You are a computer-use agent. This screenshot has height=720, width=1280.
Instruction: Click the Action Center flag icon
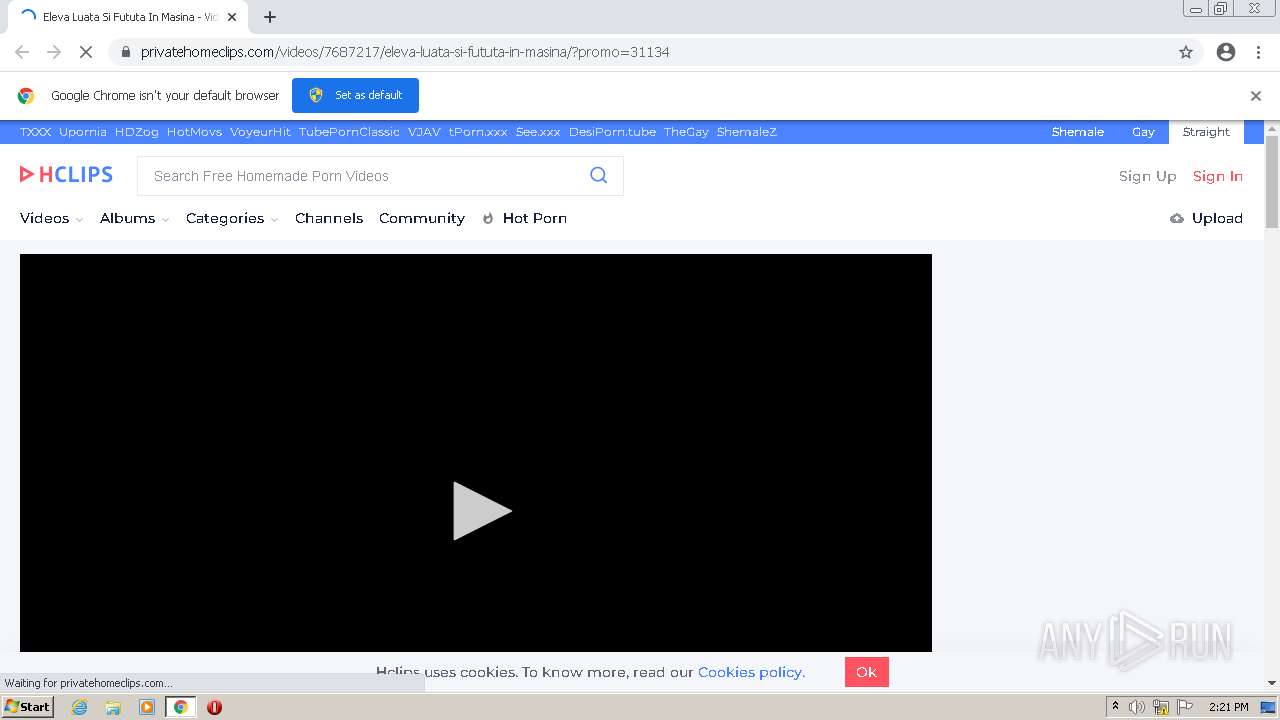tap(1185, 707)
